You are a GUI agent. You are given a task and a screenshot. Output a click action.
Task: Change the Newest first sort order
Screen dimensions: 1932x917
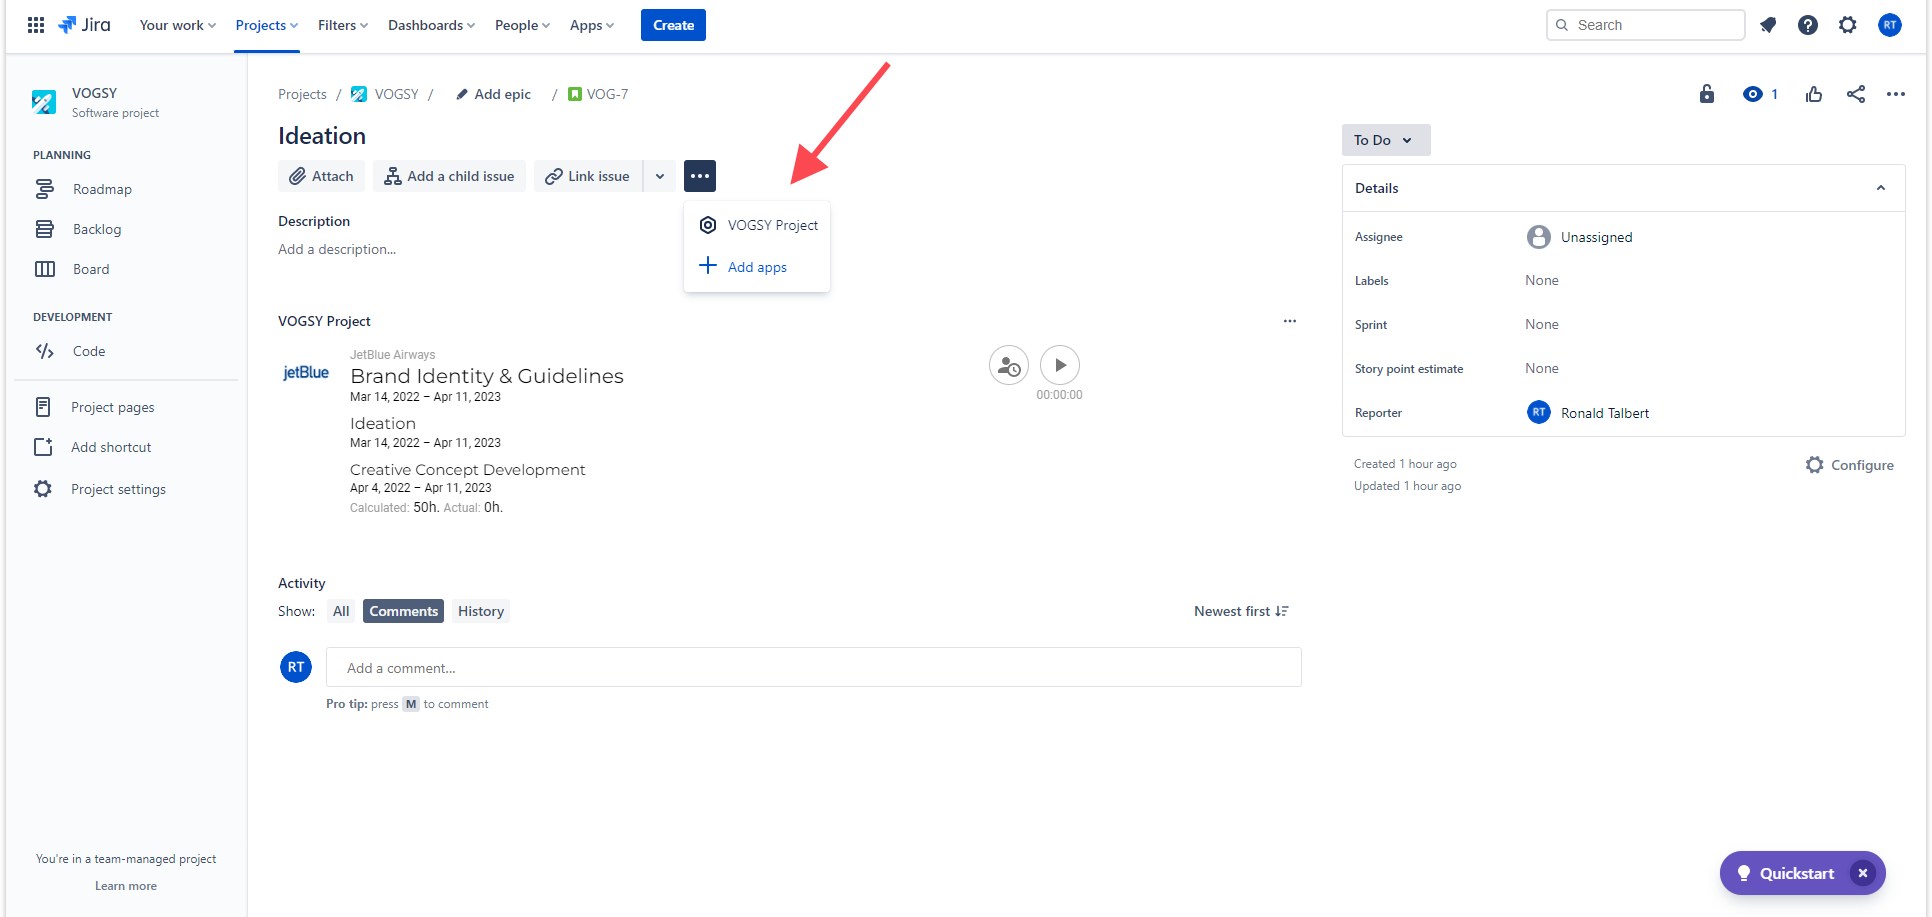tap(1242, 611)
